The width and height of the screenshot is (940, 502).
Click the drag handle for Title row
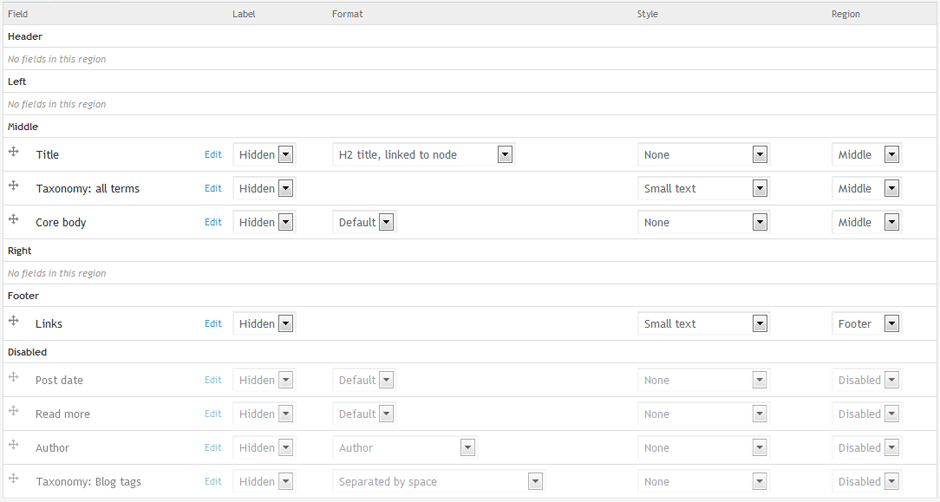(x=14, y=152)
